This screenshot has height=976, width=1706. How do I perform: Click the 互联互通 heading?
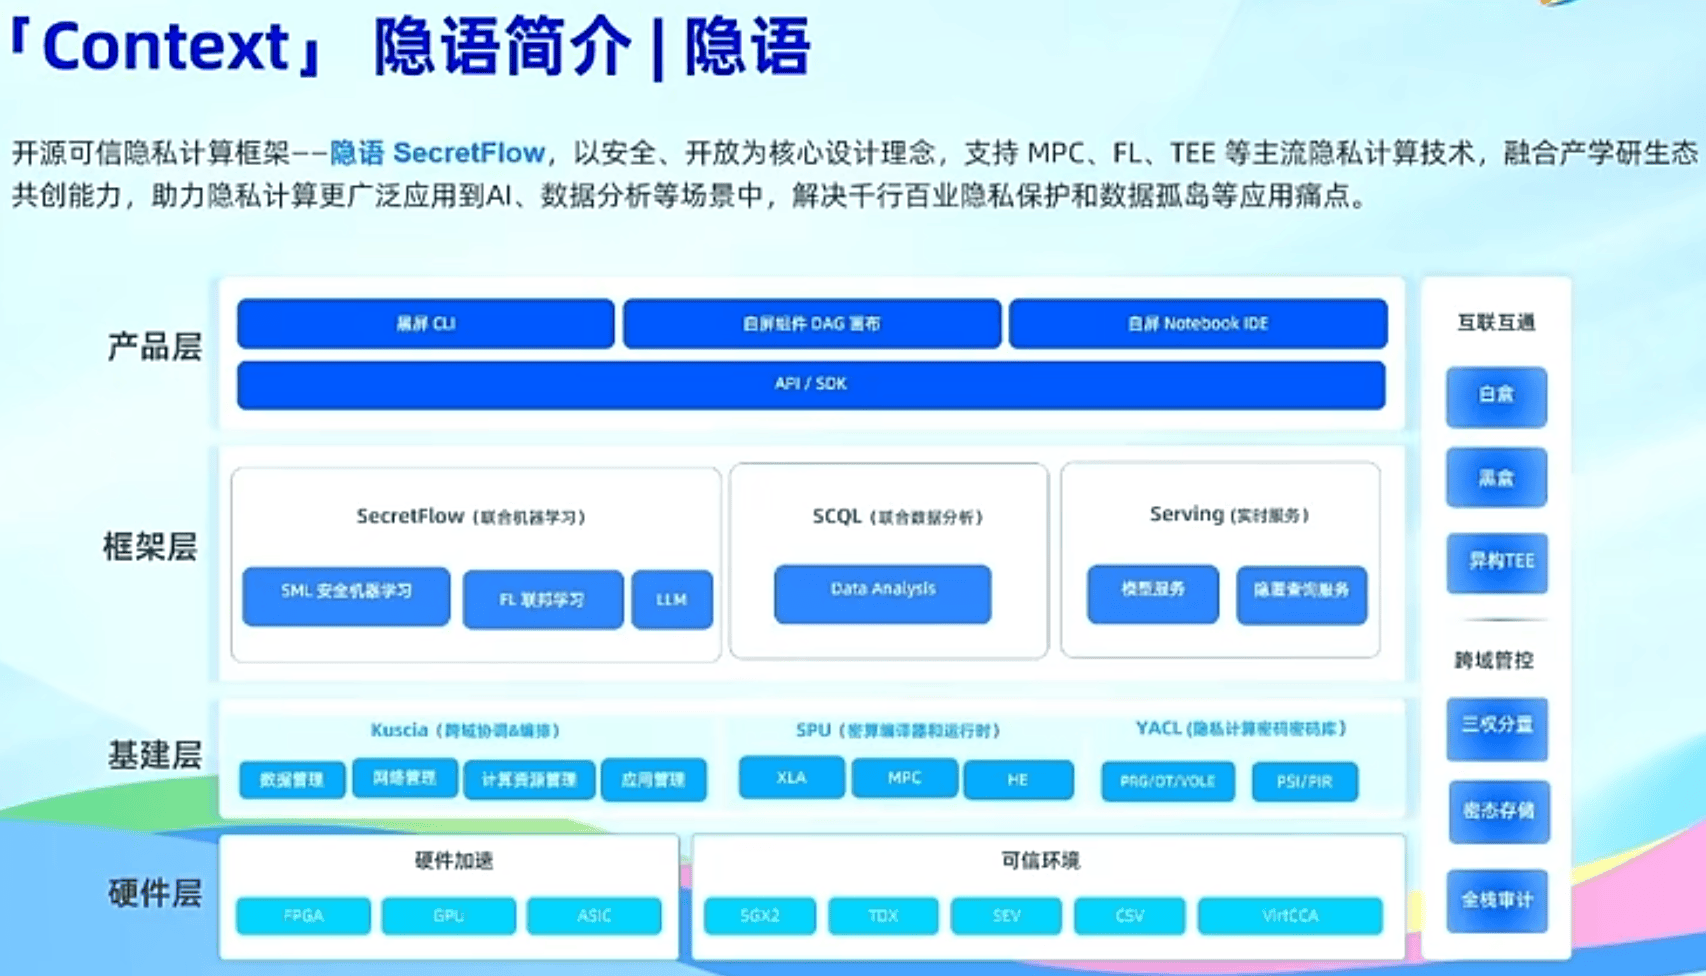[1496, 323]
